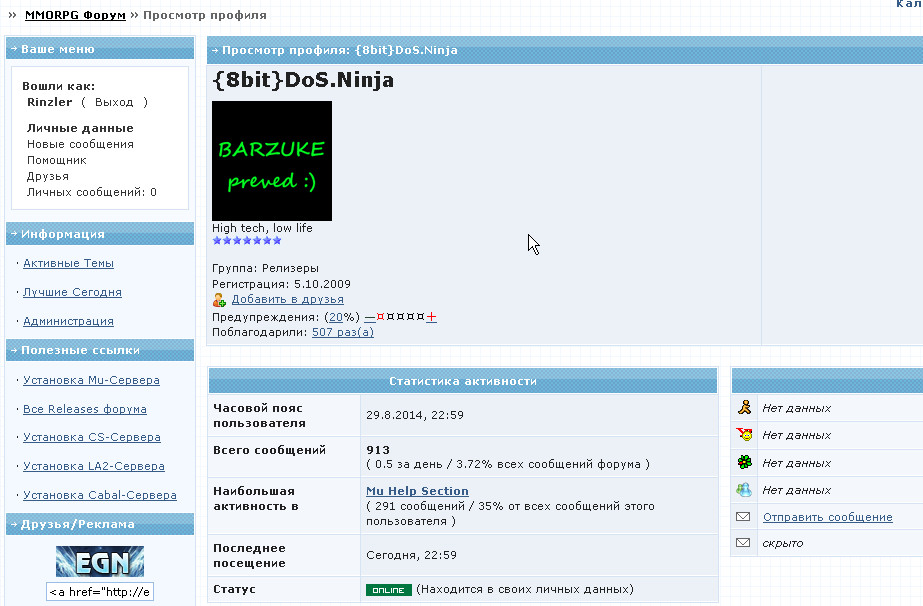Click the Группа: Релизеры text
The width and height of the screenshot is (923, 606).
(x=265, y=268)
